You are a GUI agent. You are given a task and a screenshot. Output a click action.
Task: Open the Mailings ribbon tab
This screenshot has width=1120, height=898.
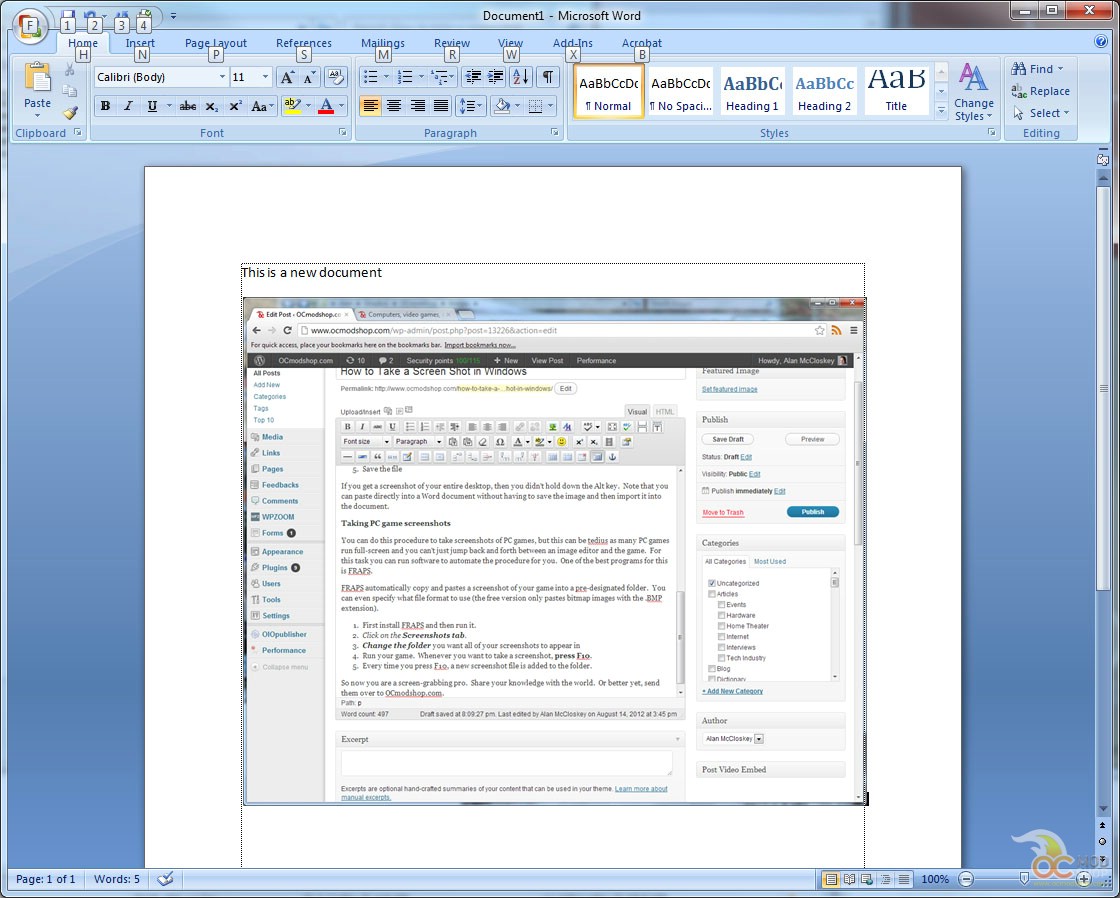click(x=383, y=43)
